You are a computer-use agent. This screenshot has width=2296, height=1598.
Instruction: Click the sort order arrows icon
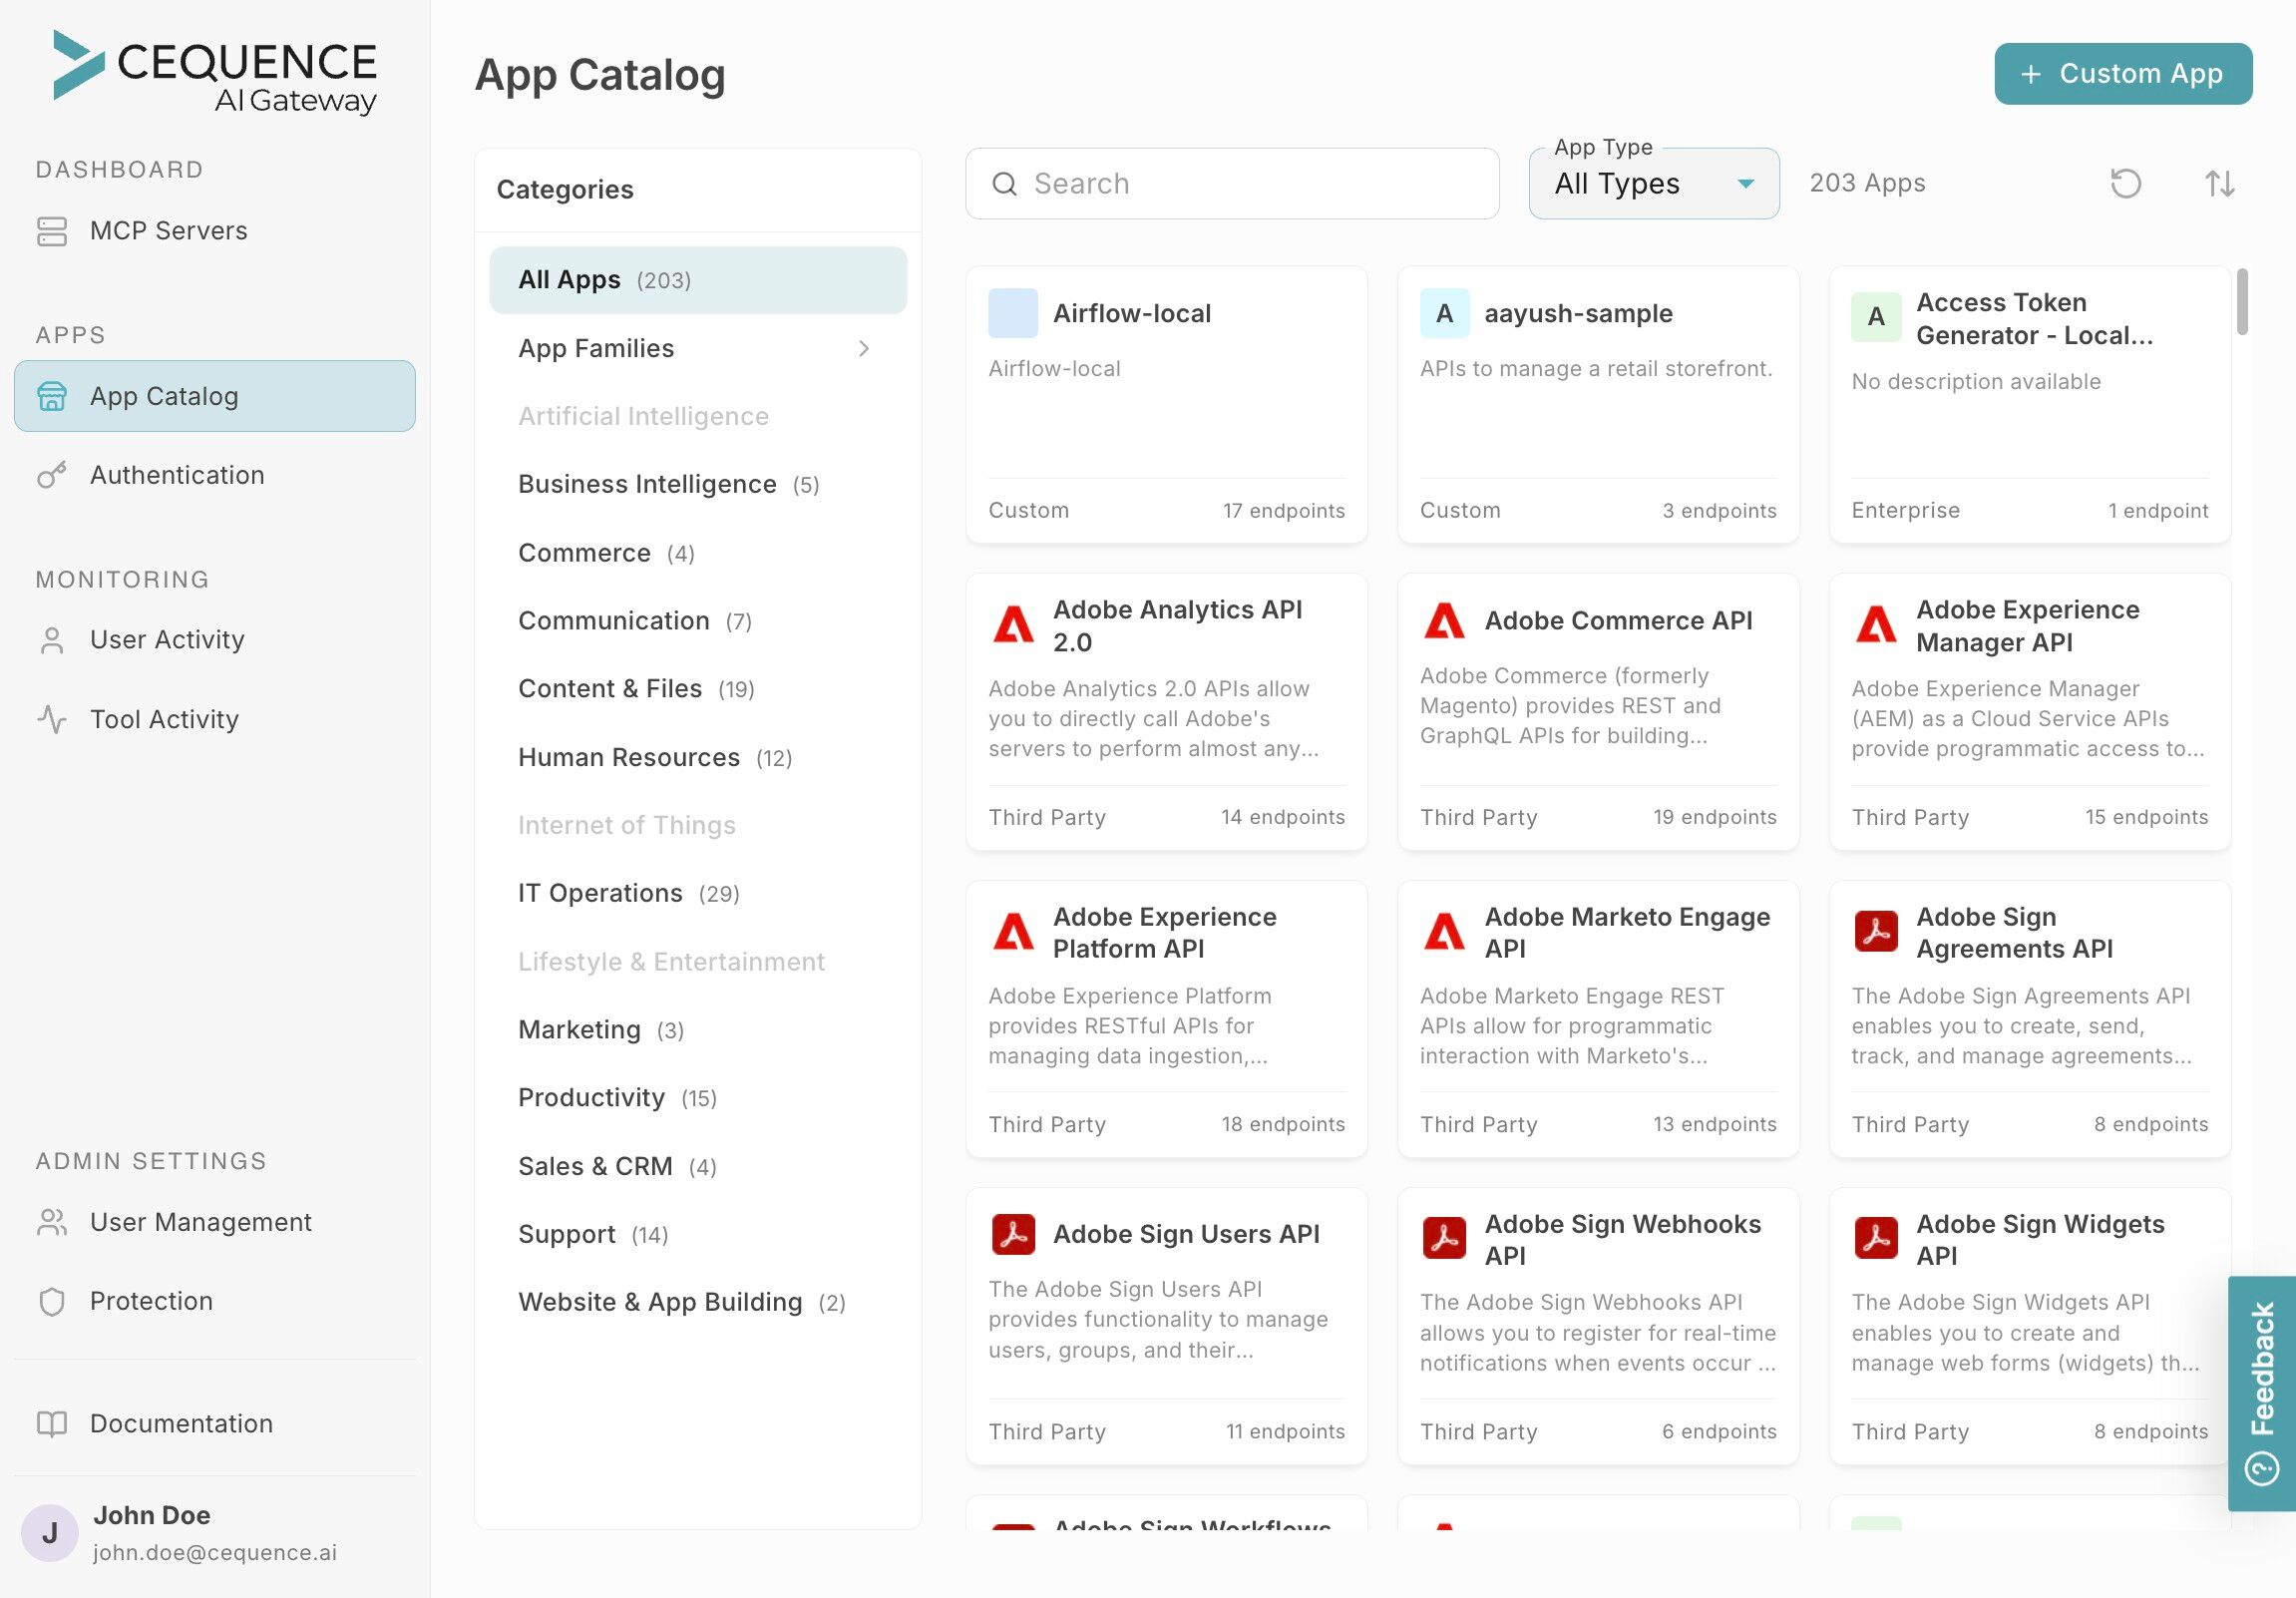tap(2219, 183)
